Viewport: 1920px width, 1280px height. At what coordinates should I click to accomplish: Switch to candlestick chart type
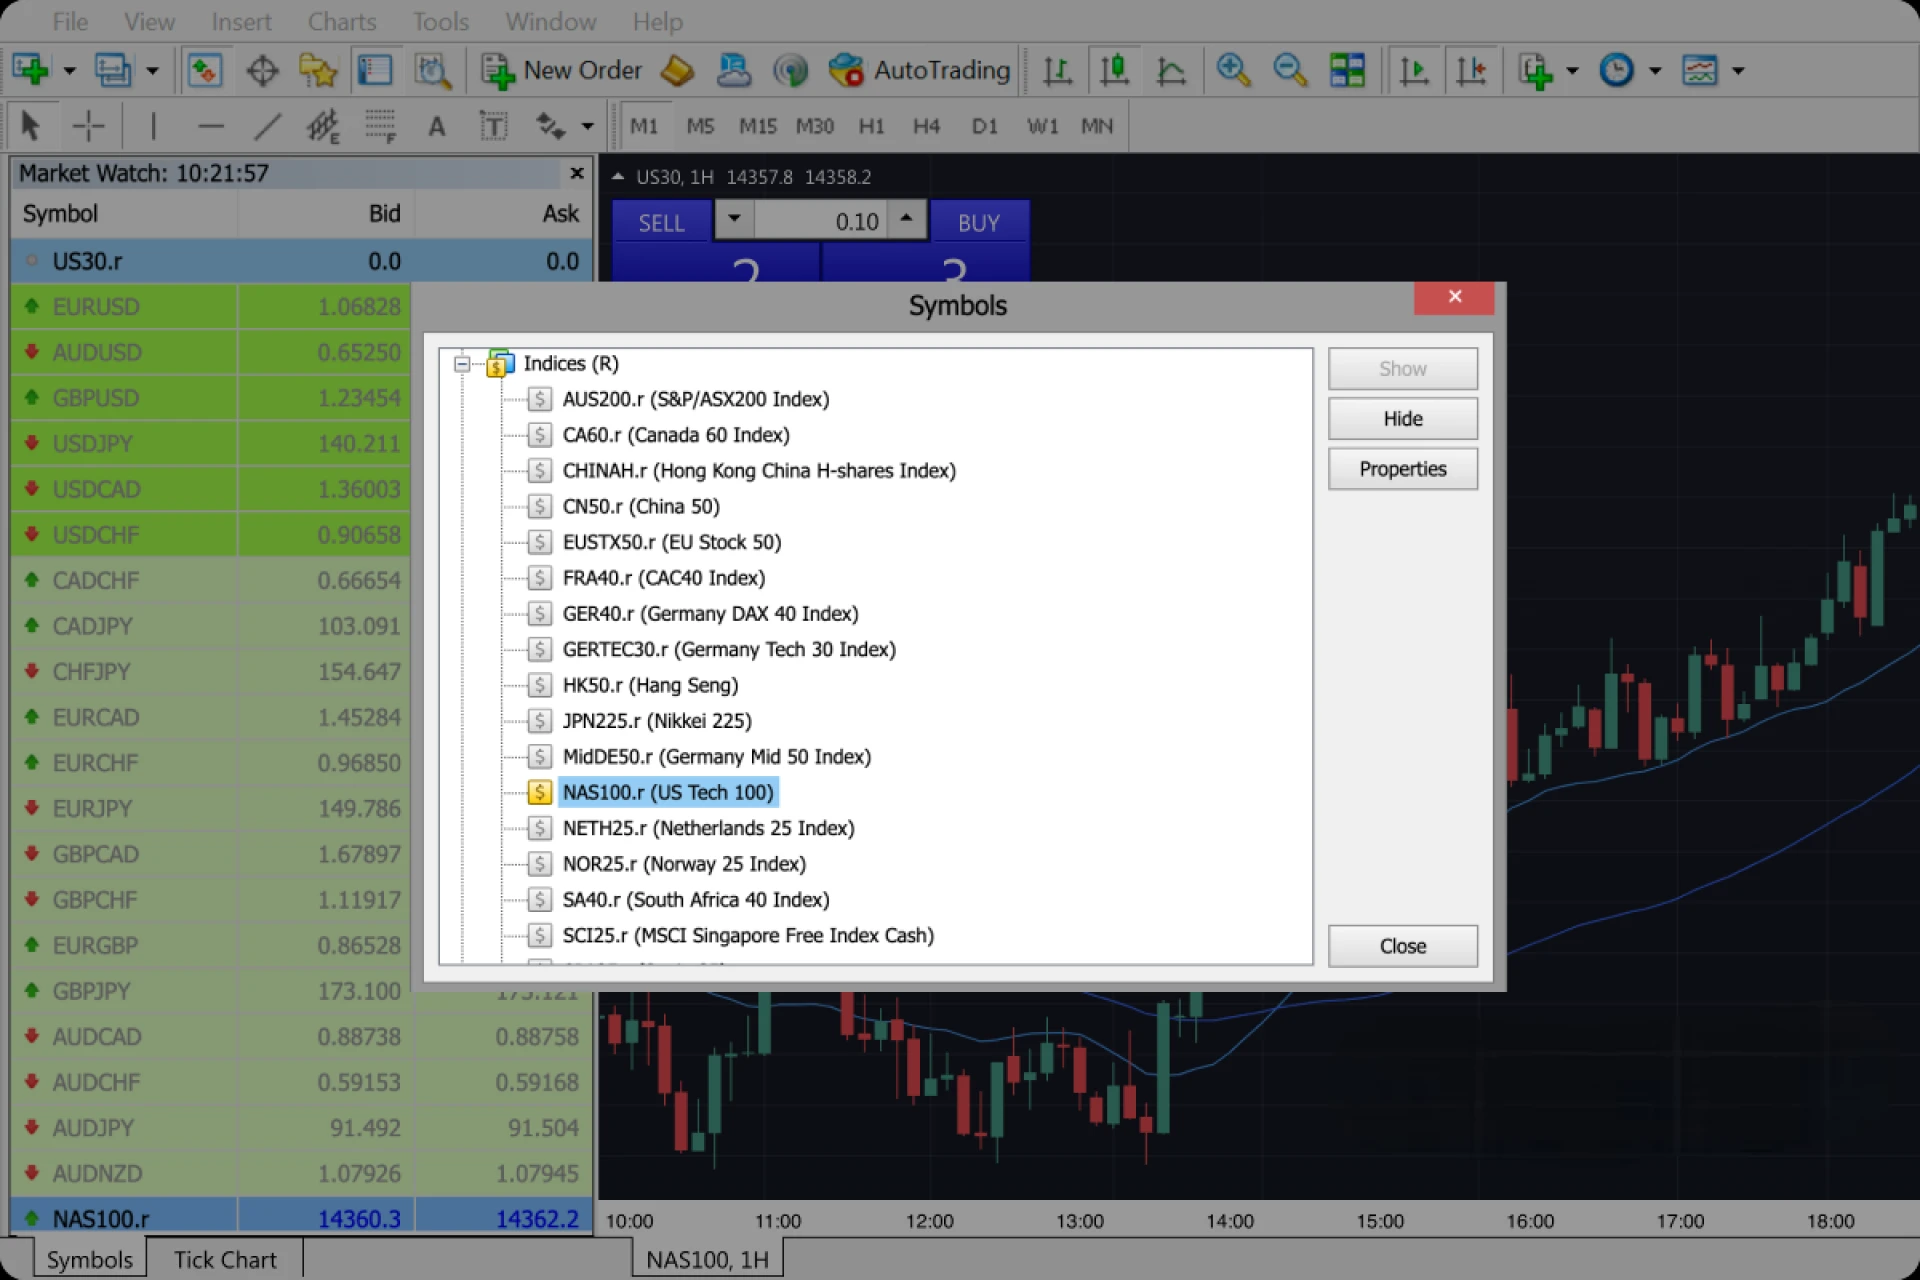1114,70
